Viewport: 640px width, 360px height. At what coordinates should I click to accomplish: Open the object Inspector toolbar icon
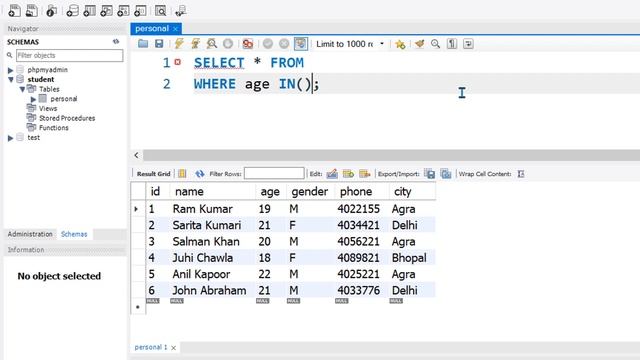tap(51, 11)
